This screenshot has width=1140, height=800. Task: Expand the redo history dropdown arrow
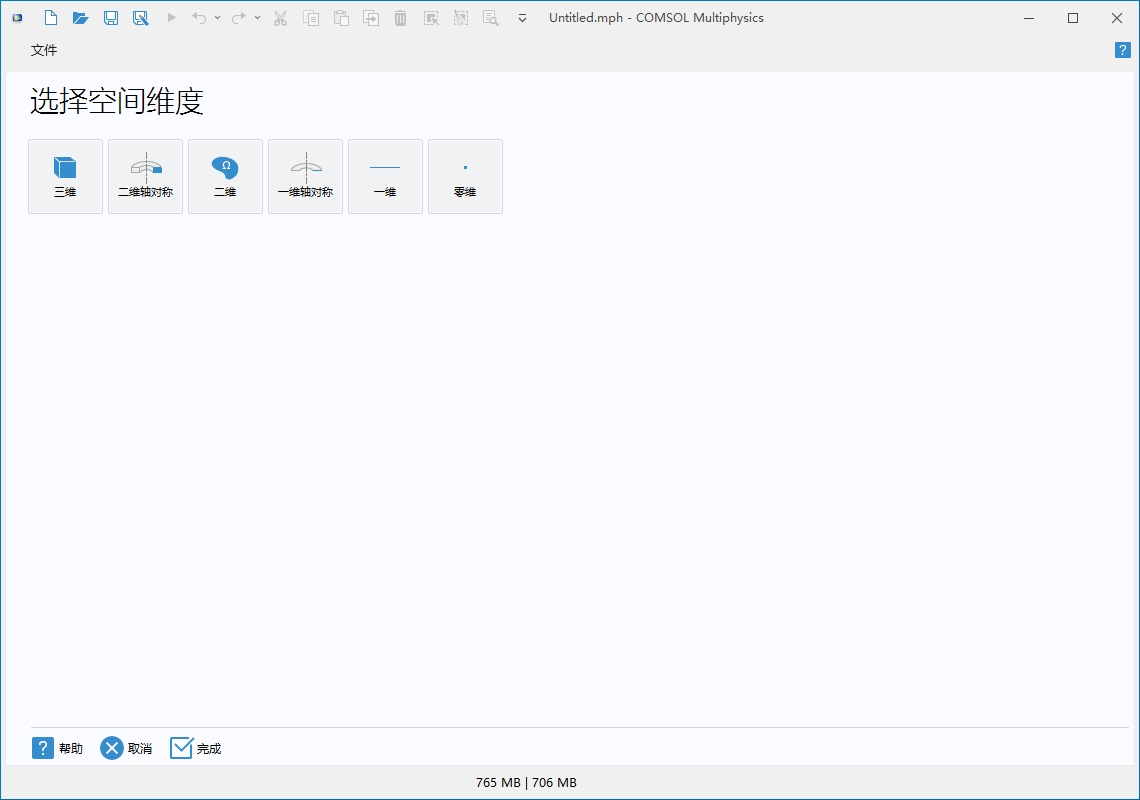[x=257, y=18]
